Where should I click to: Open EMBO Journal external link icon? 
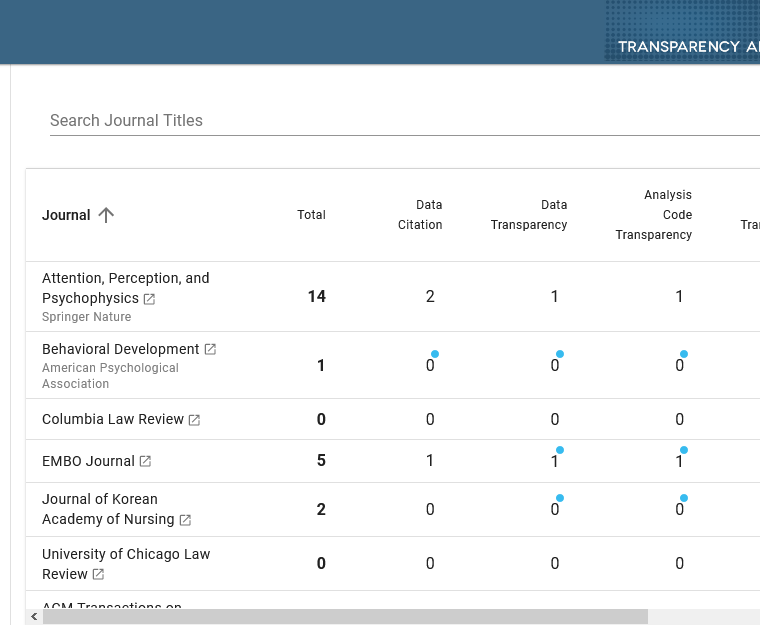pyautogui.click(x=145, y=461)
